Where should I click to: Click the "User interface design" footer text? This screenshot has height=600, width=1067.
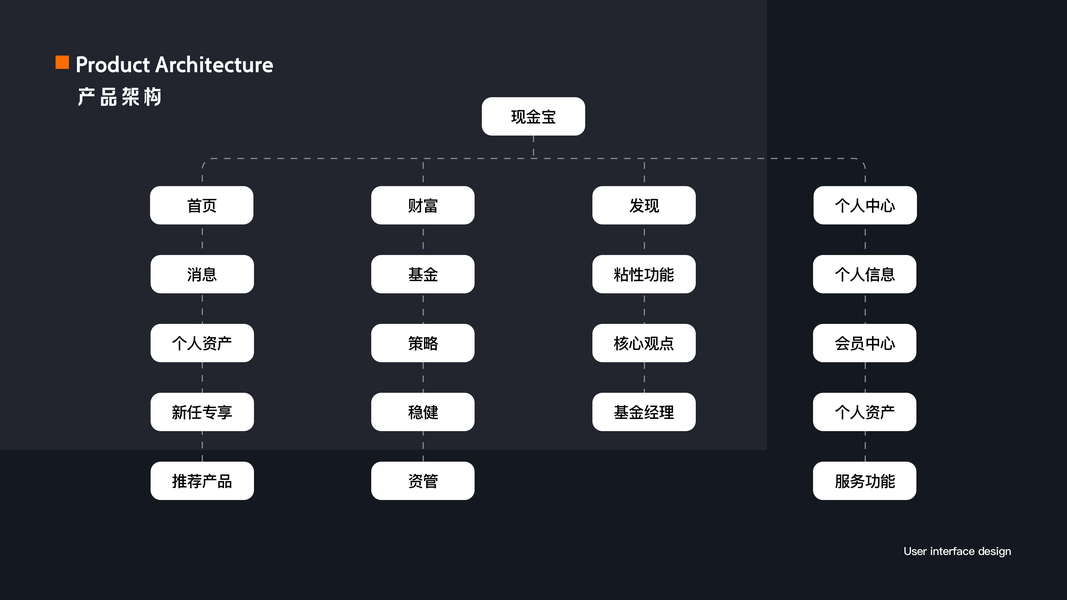point(957,552)
